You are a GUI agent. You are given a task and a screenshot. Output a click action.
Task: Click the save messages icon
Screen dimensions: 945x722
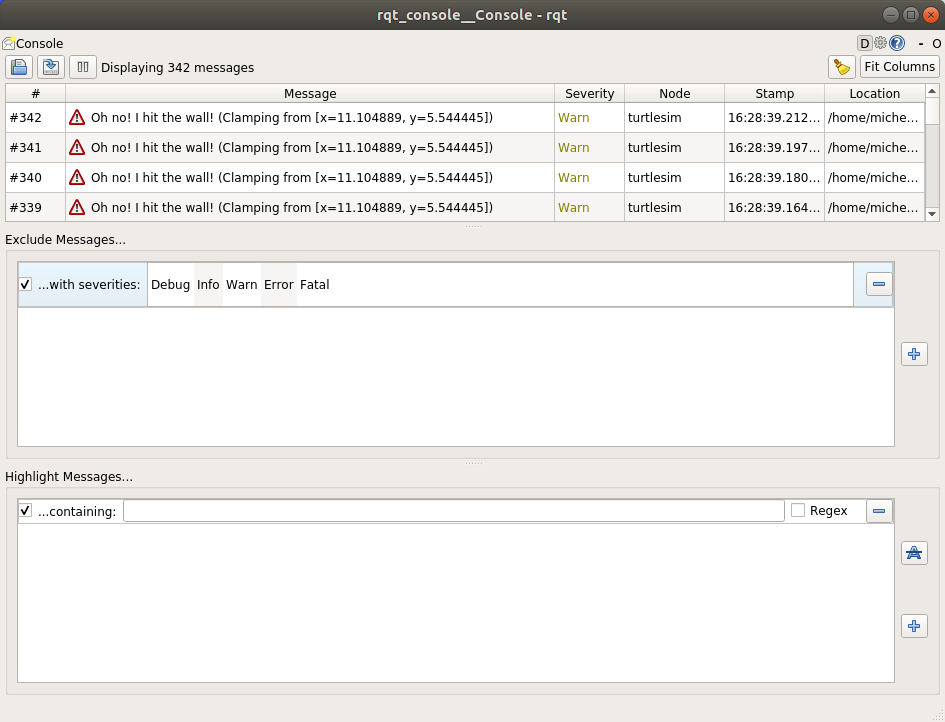click(x=19, y=67)
